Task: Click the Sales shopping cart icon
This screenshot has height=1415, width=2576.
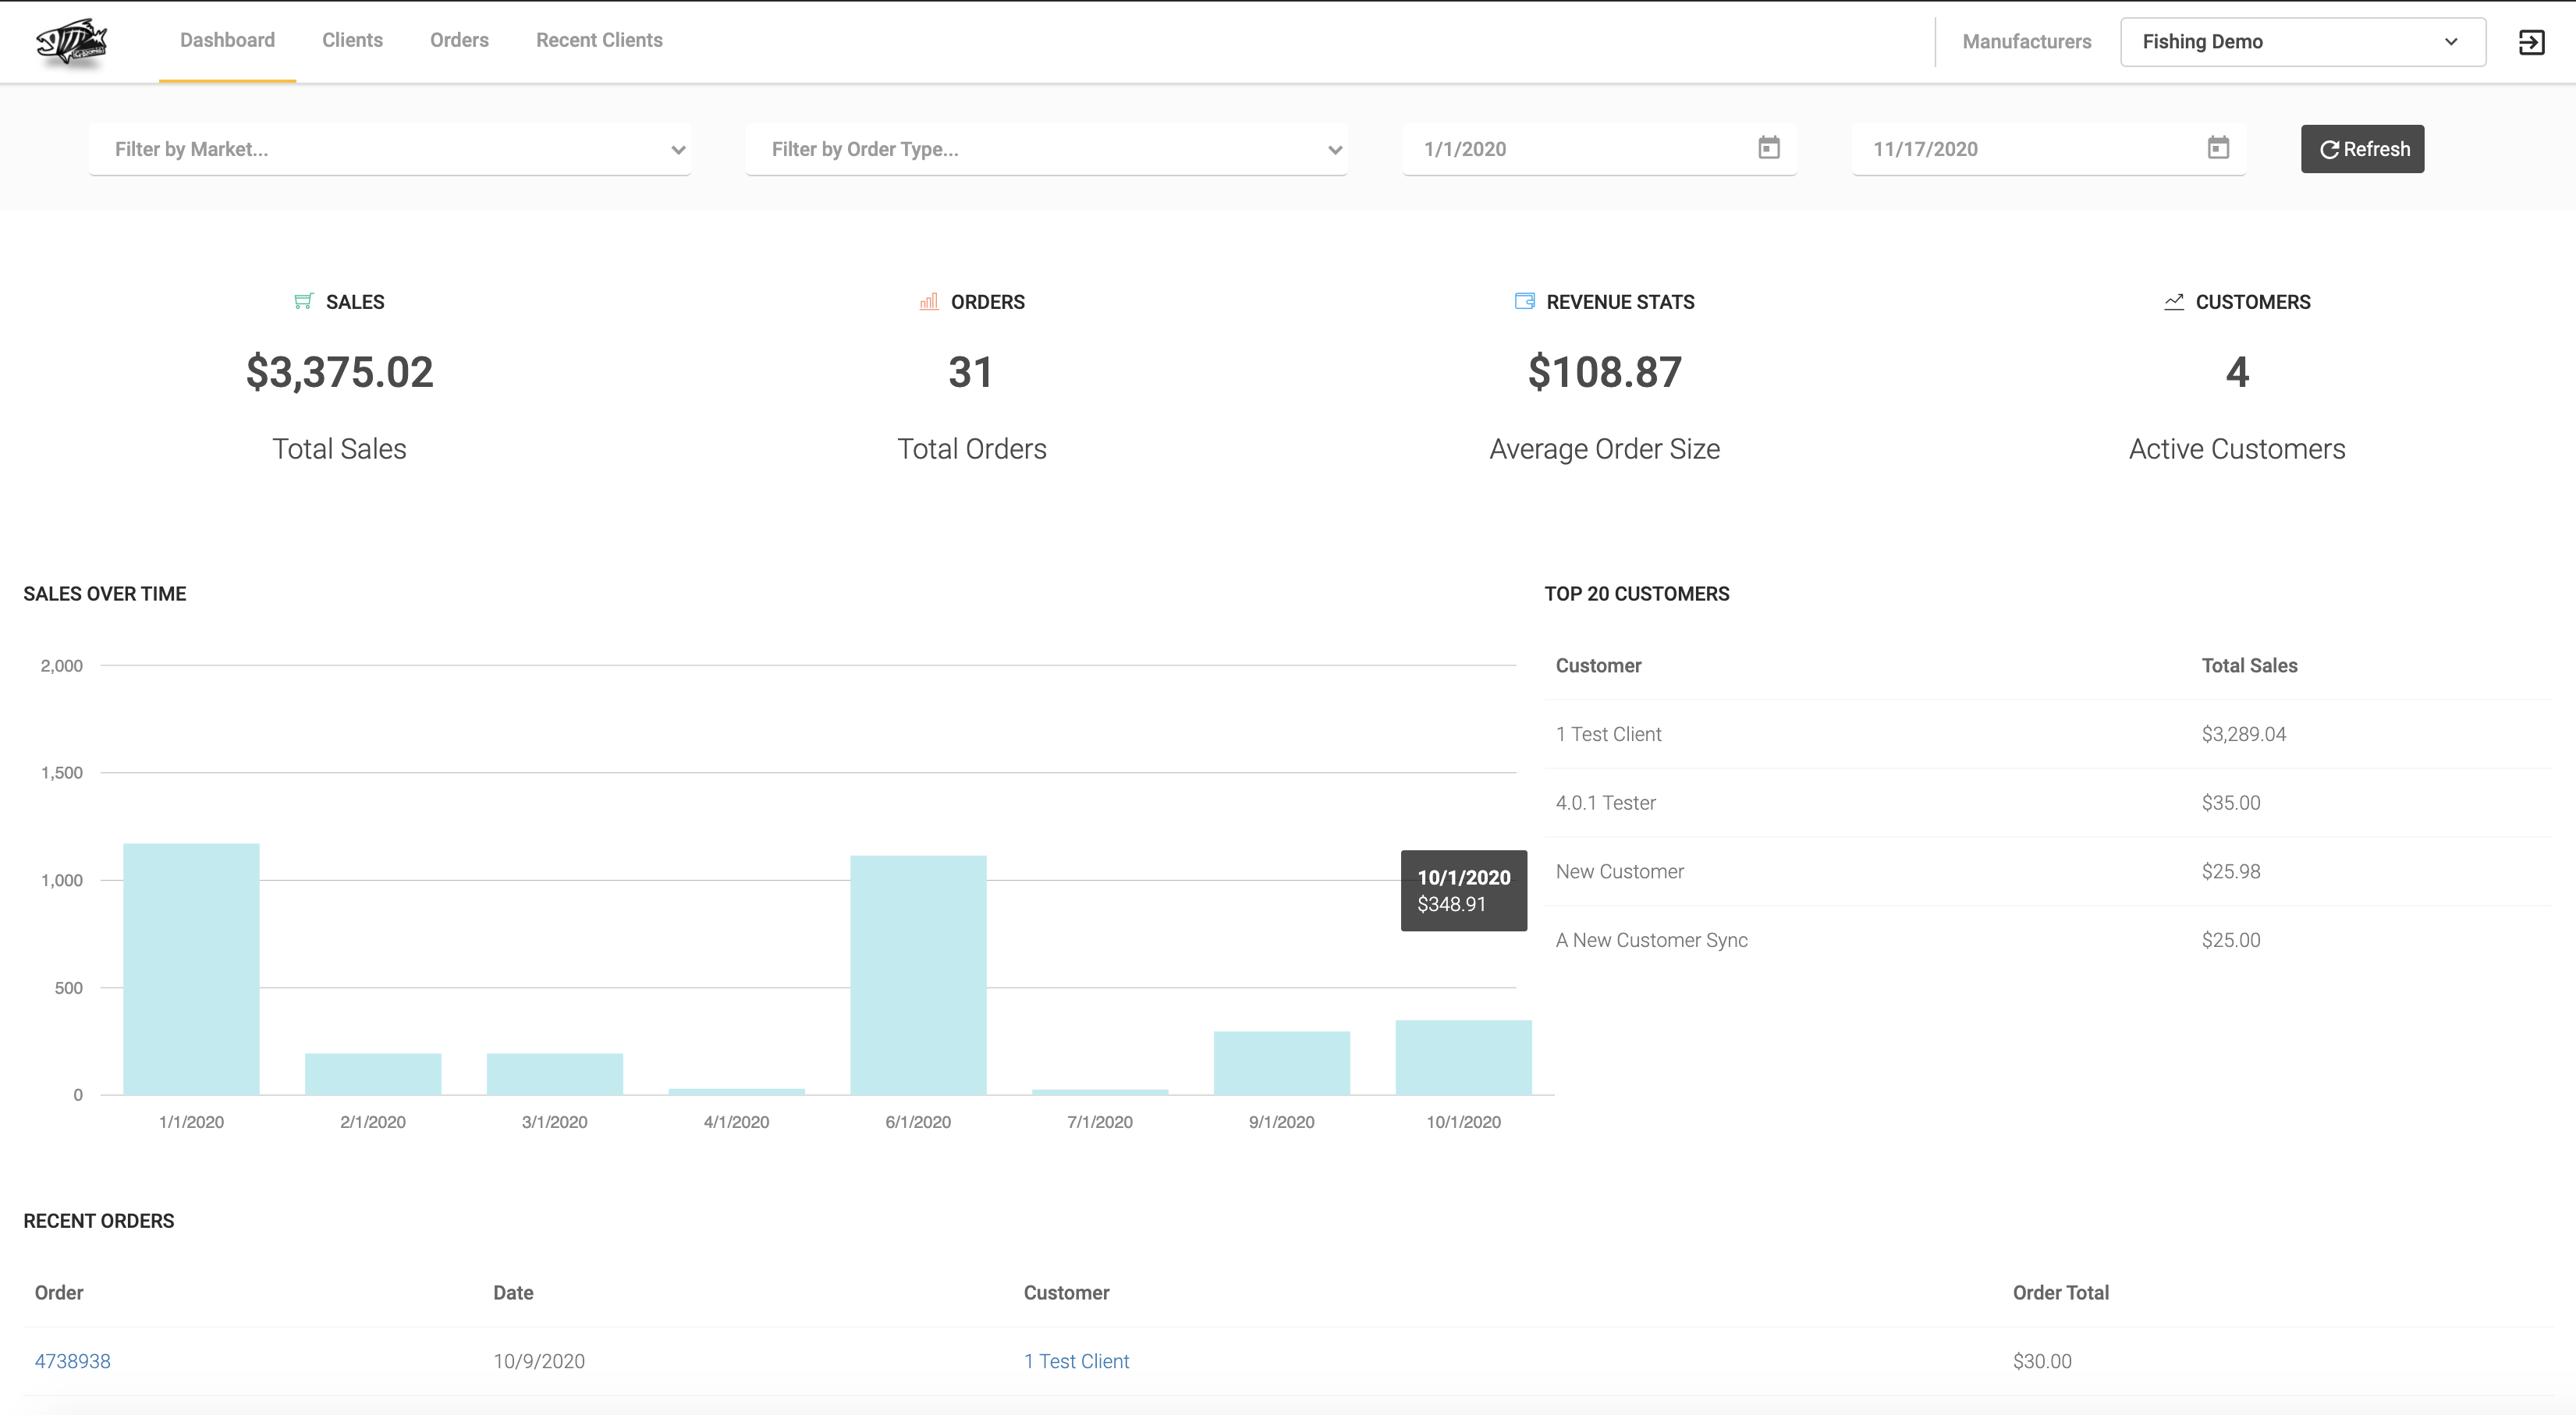Action: (x=304, y=301)
